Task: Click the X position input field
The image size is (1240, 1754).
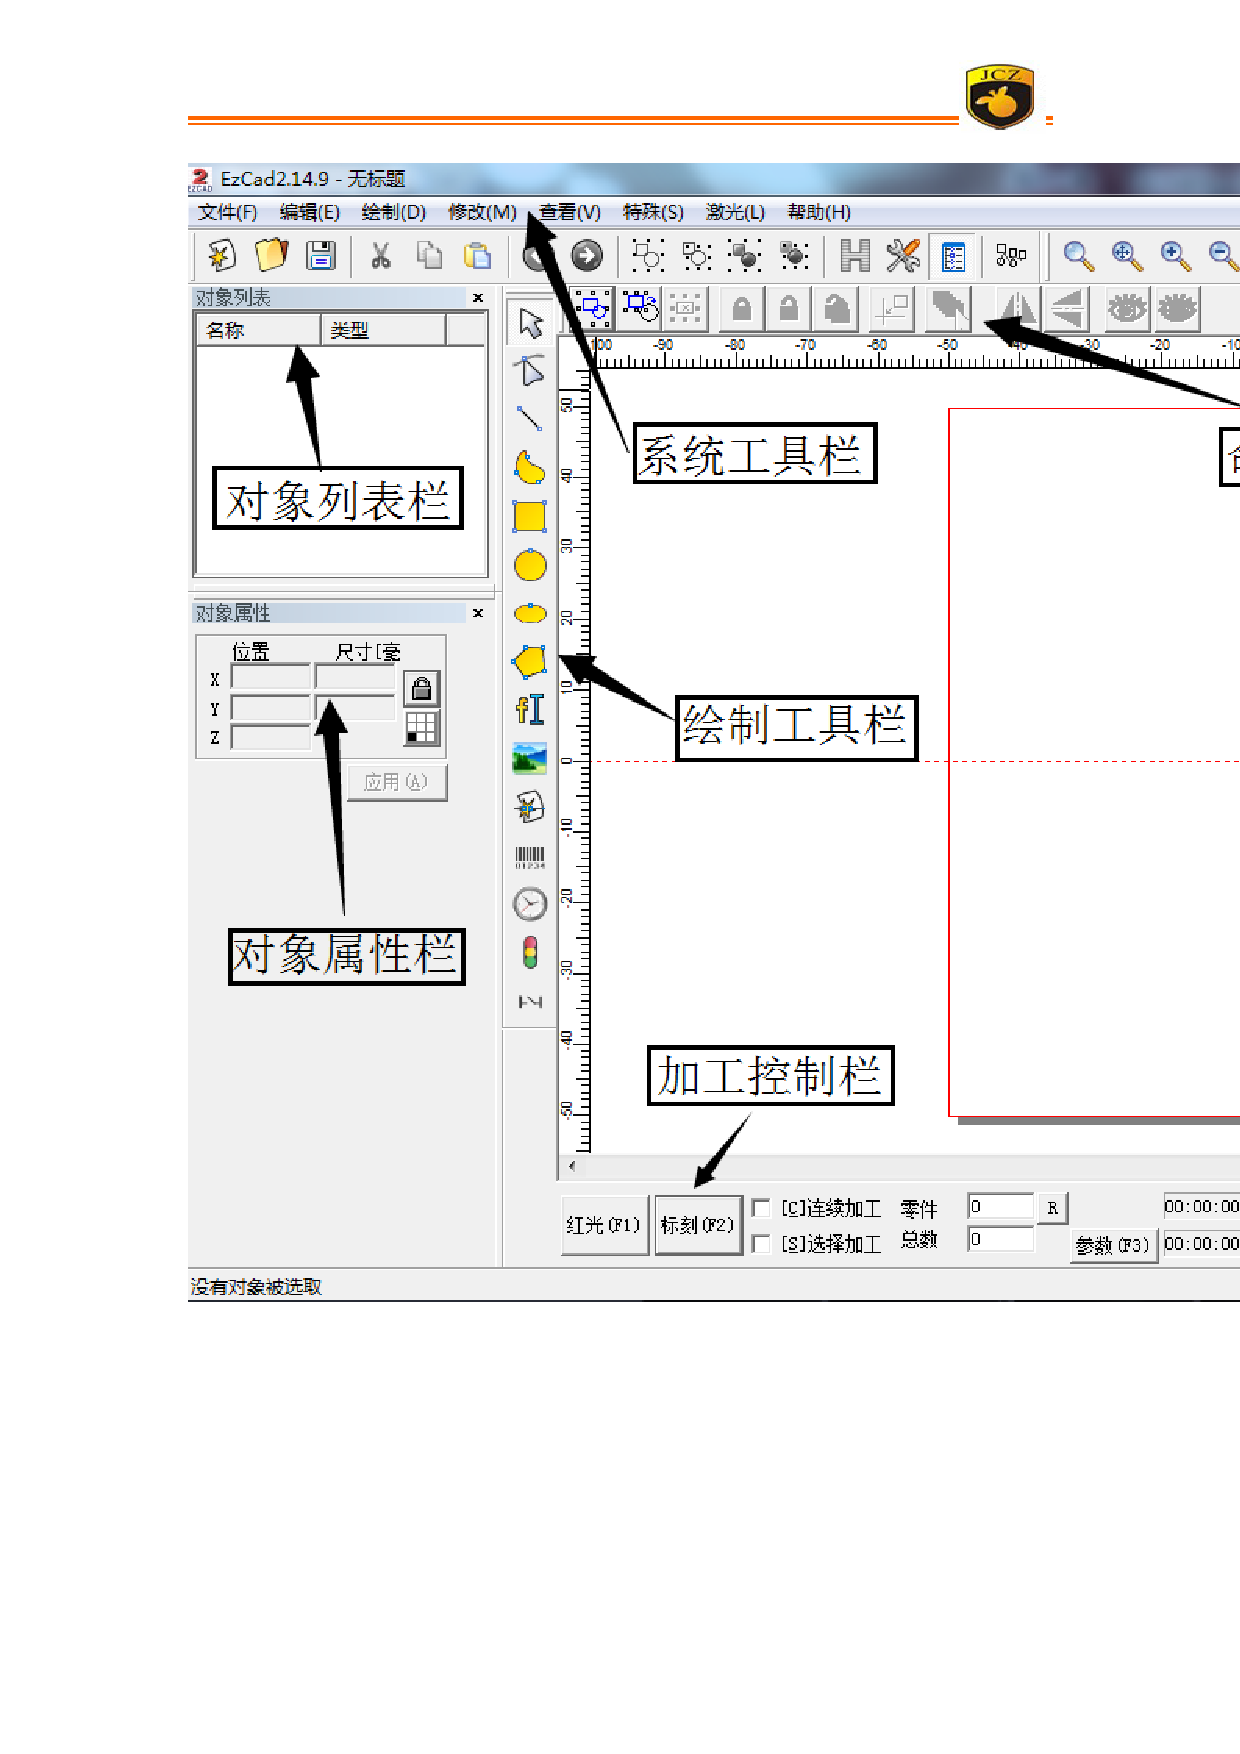Action: tap(270, 678)
